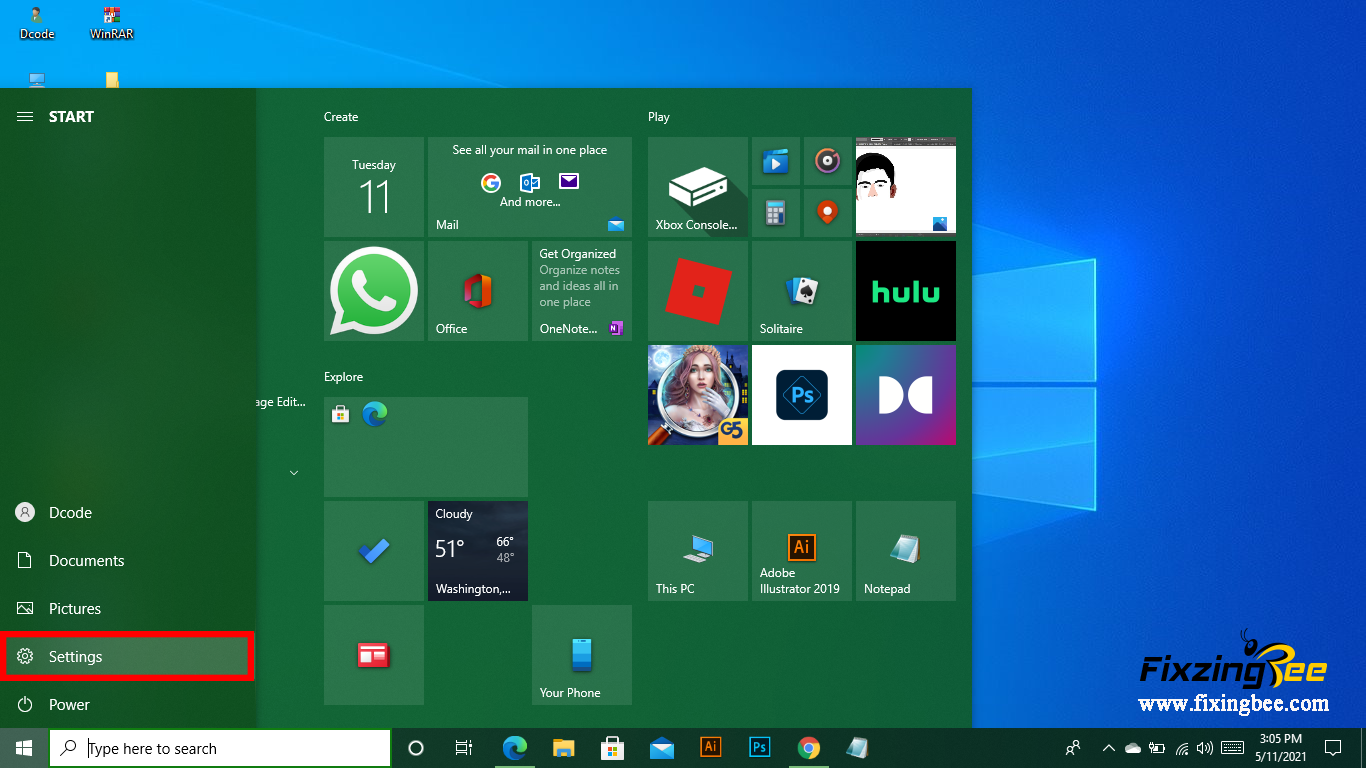Open the Dcode user account menu
Viewport: 1366px width, 768px height.
tap(70, 513)
